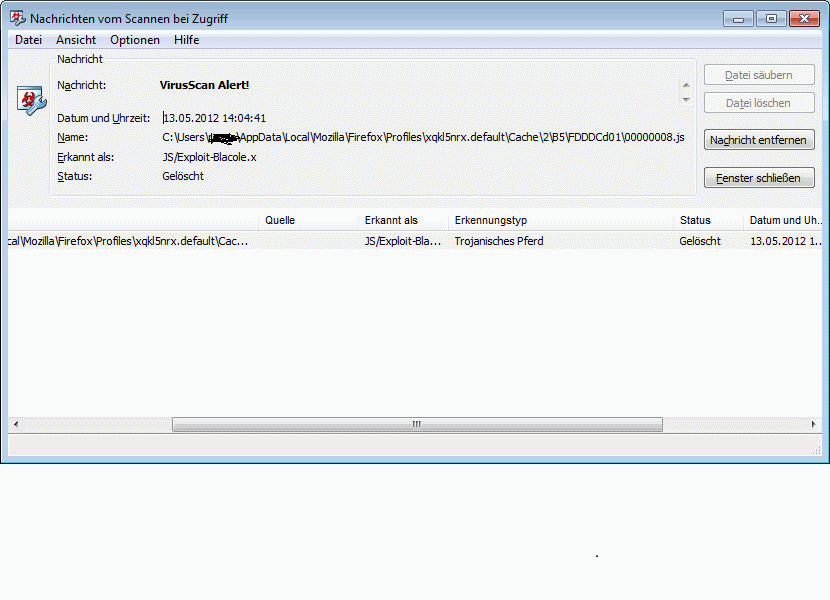Click the message pane scroll up arrow
Viewport: 830px width, 600px height.
(686, 85)
